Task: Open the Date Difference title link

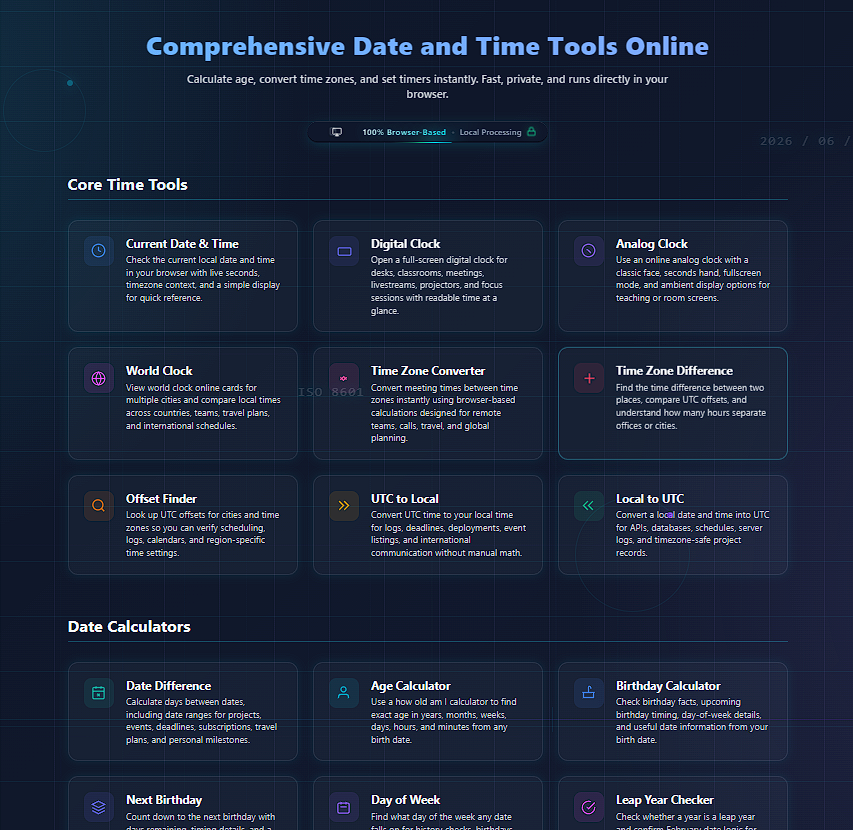Action: pos(168,686)
